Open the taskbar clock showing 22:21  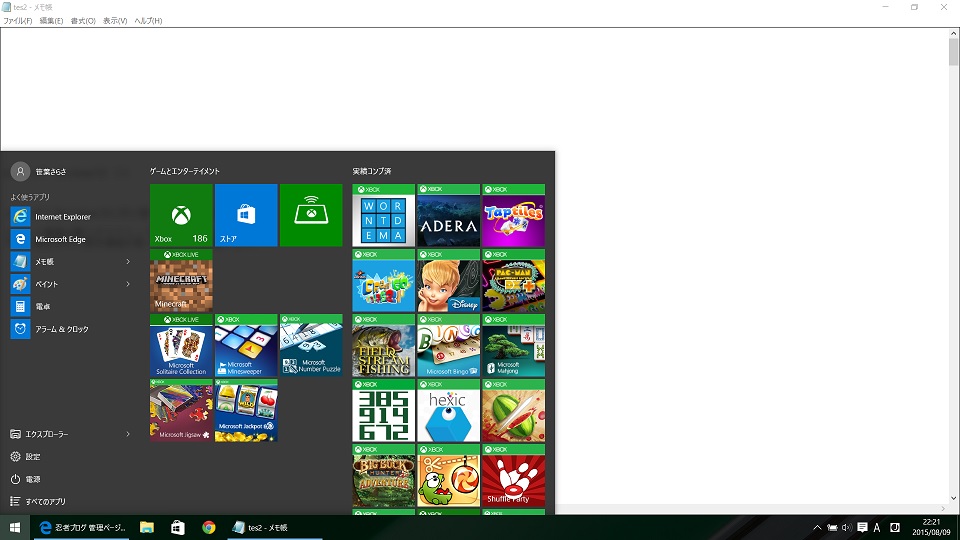(x=931, y=527)
